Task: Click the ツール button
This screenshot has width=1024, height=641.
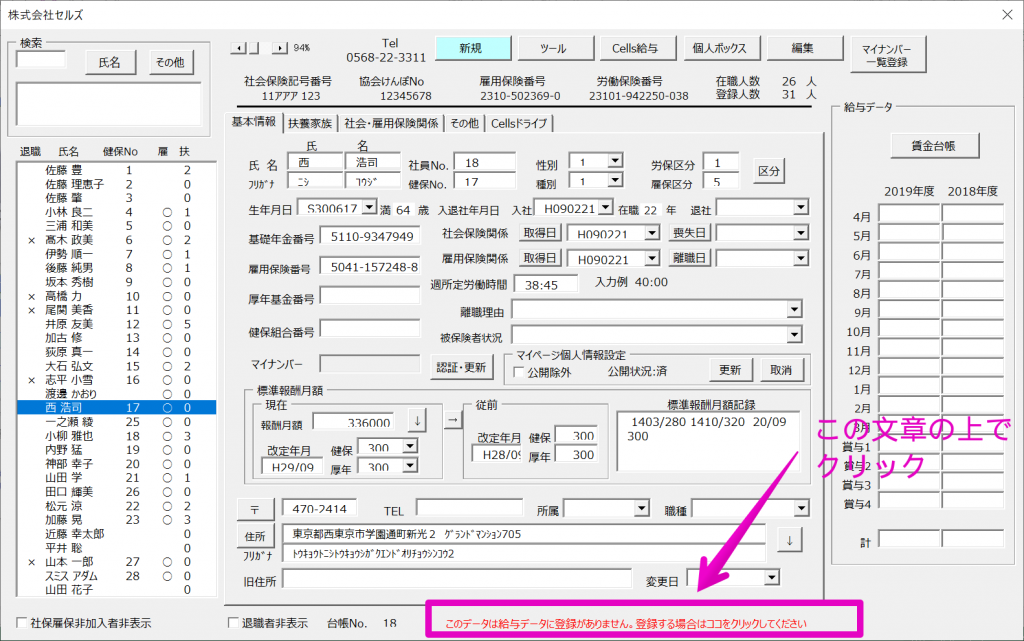Action: 555,48
